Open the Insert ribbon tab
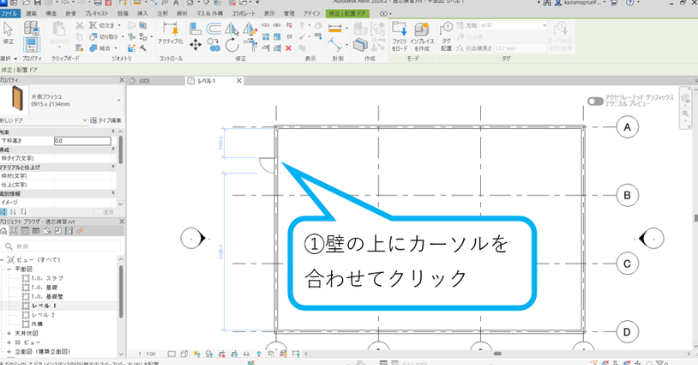Screen dimensions: 698x365 [x=142, y=13]
